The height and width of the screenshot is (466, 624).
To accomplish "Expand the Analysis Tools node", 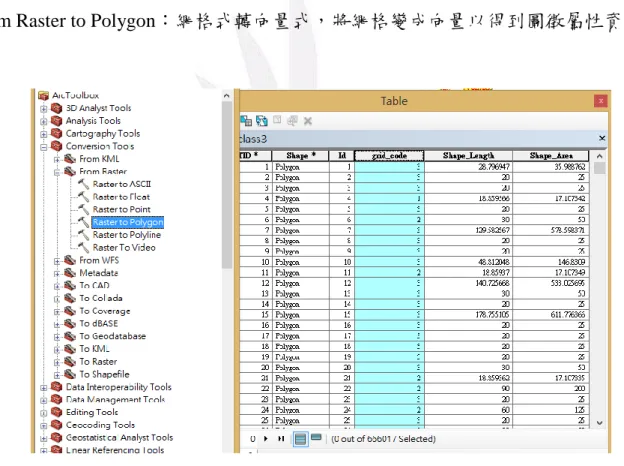I will (44, 121).
